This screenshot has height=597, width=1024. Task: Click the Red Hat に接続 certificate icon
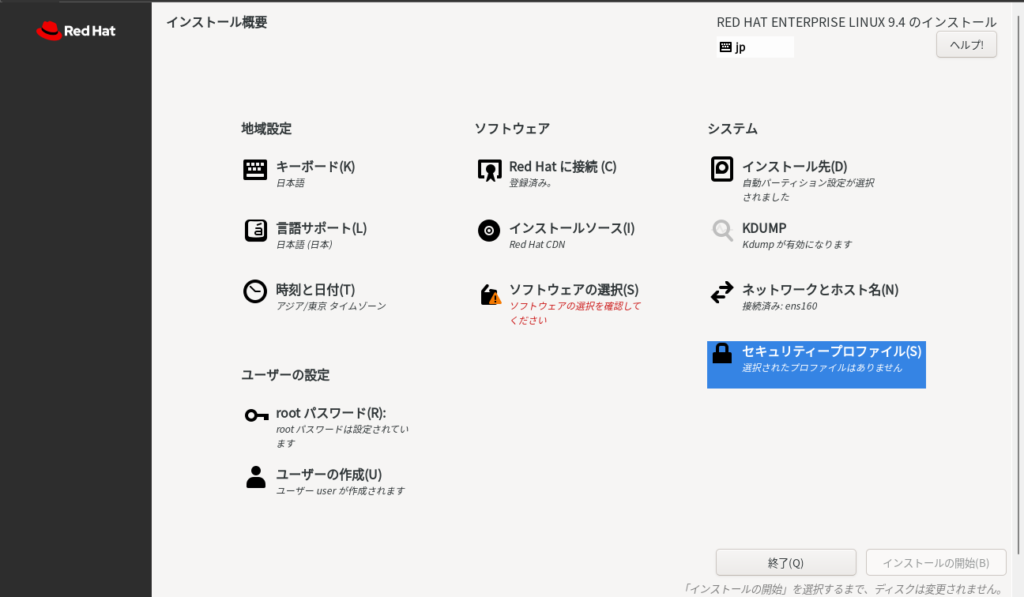point(489,171)
